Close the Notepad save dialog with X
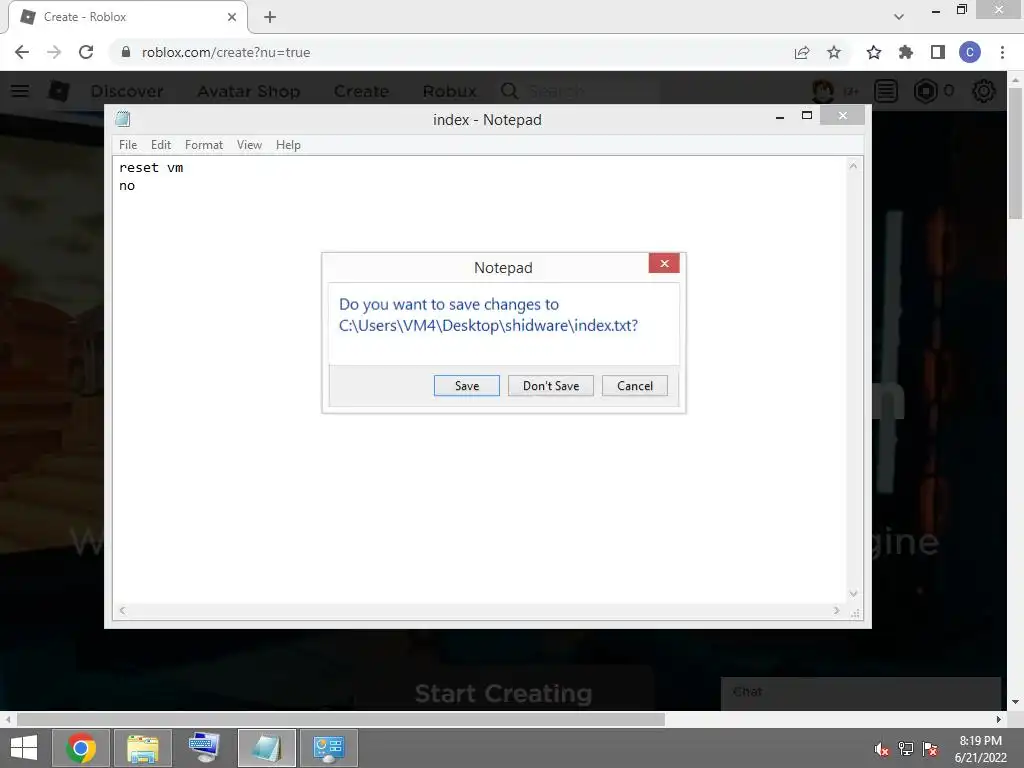Image resolution: width=1024 pixels, height=768 pixels. (664, 263)
